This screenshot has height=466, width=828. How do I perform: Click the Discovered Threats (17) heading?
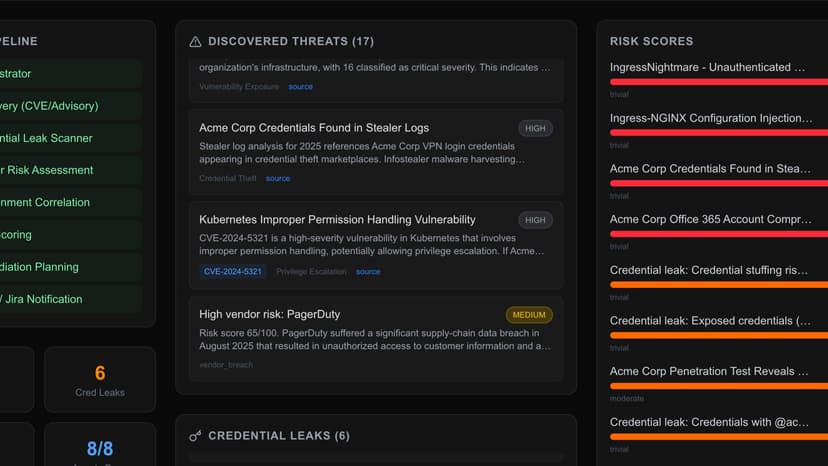coord(291,41)
